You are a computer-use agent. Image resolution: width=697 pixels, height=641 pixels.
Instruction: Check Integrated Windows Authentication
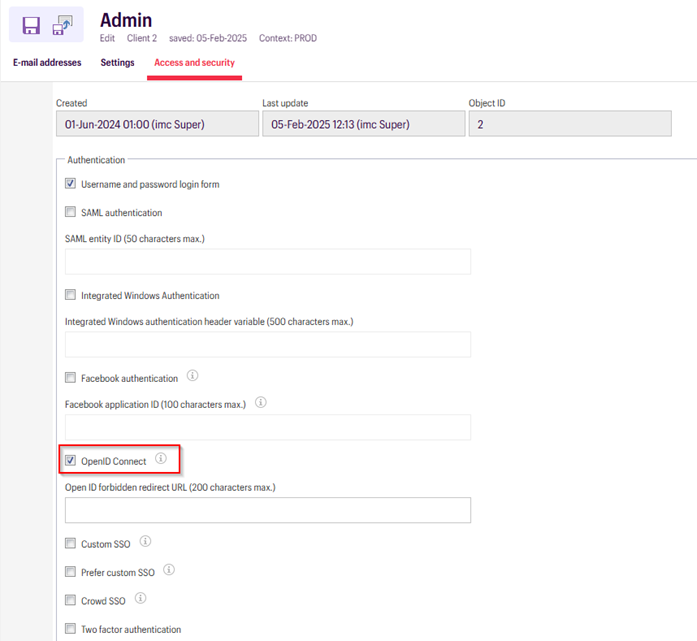tap(70, 295)
